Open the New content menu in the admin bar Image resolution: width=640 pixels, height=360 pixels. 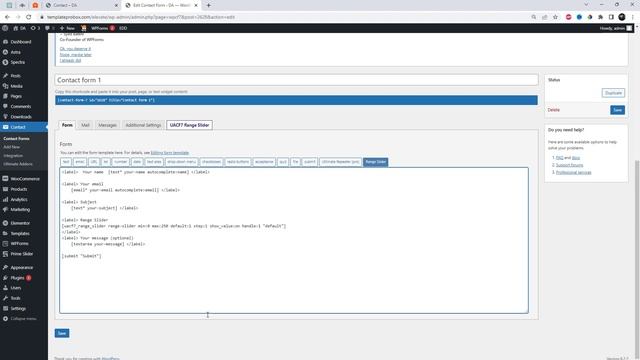coord(67,28)
